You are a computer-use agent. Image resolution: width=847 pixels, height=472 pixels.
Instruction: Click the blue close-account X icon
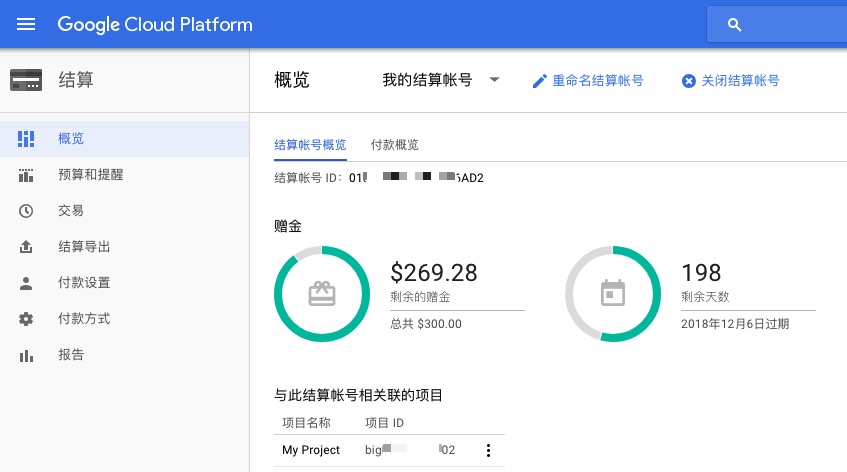[689, 81]
